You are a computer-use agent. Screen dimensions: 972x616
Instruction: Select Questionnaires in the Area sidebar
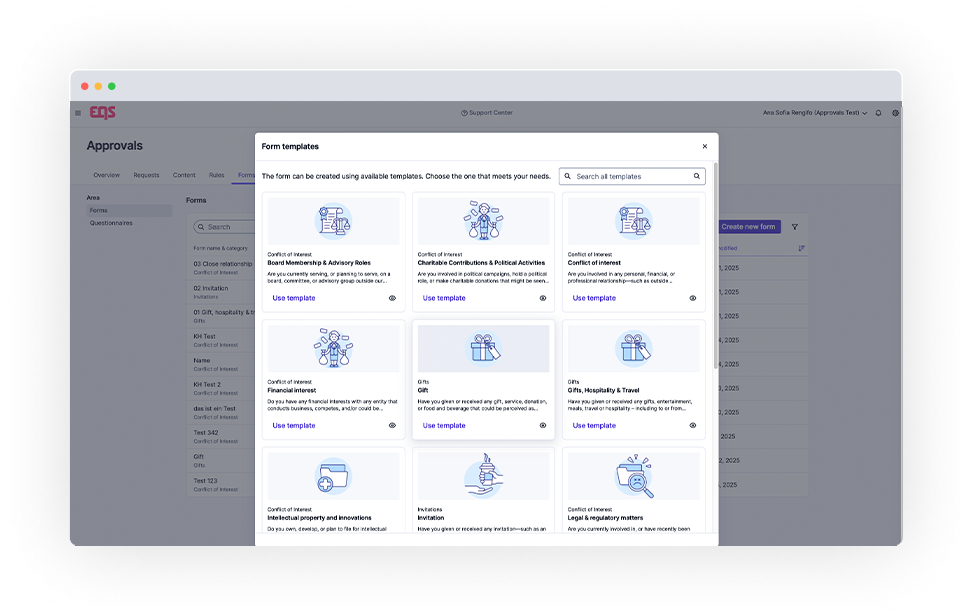[111, 223]
